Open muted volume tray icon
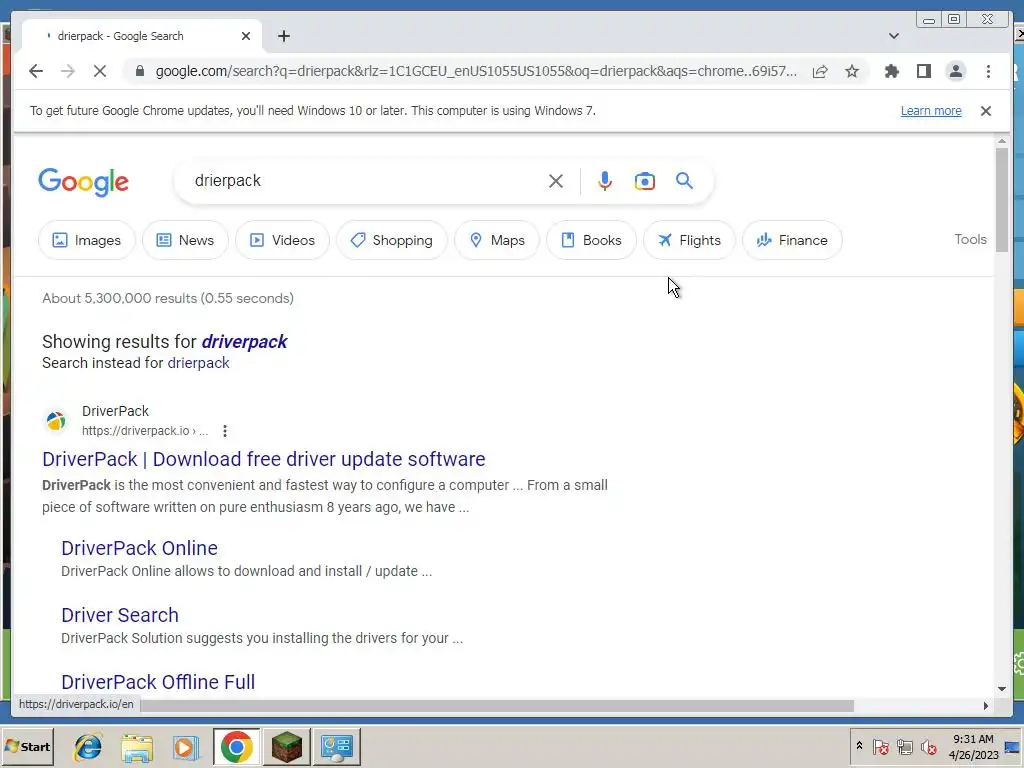The height and width of the screenshot is (768, 1024). coord(928,746)
